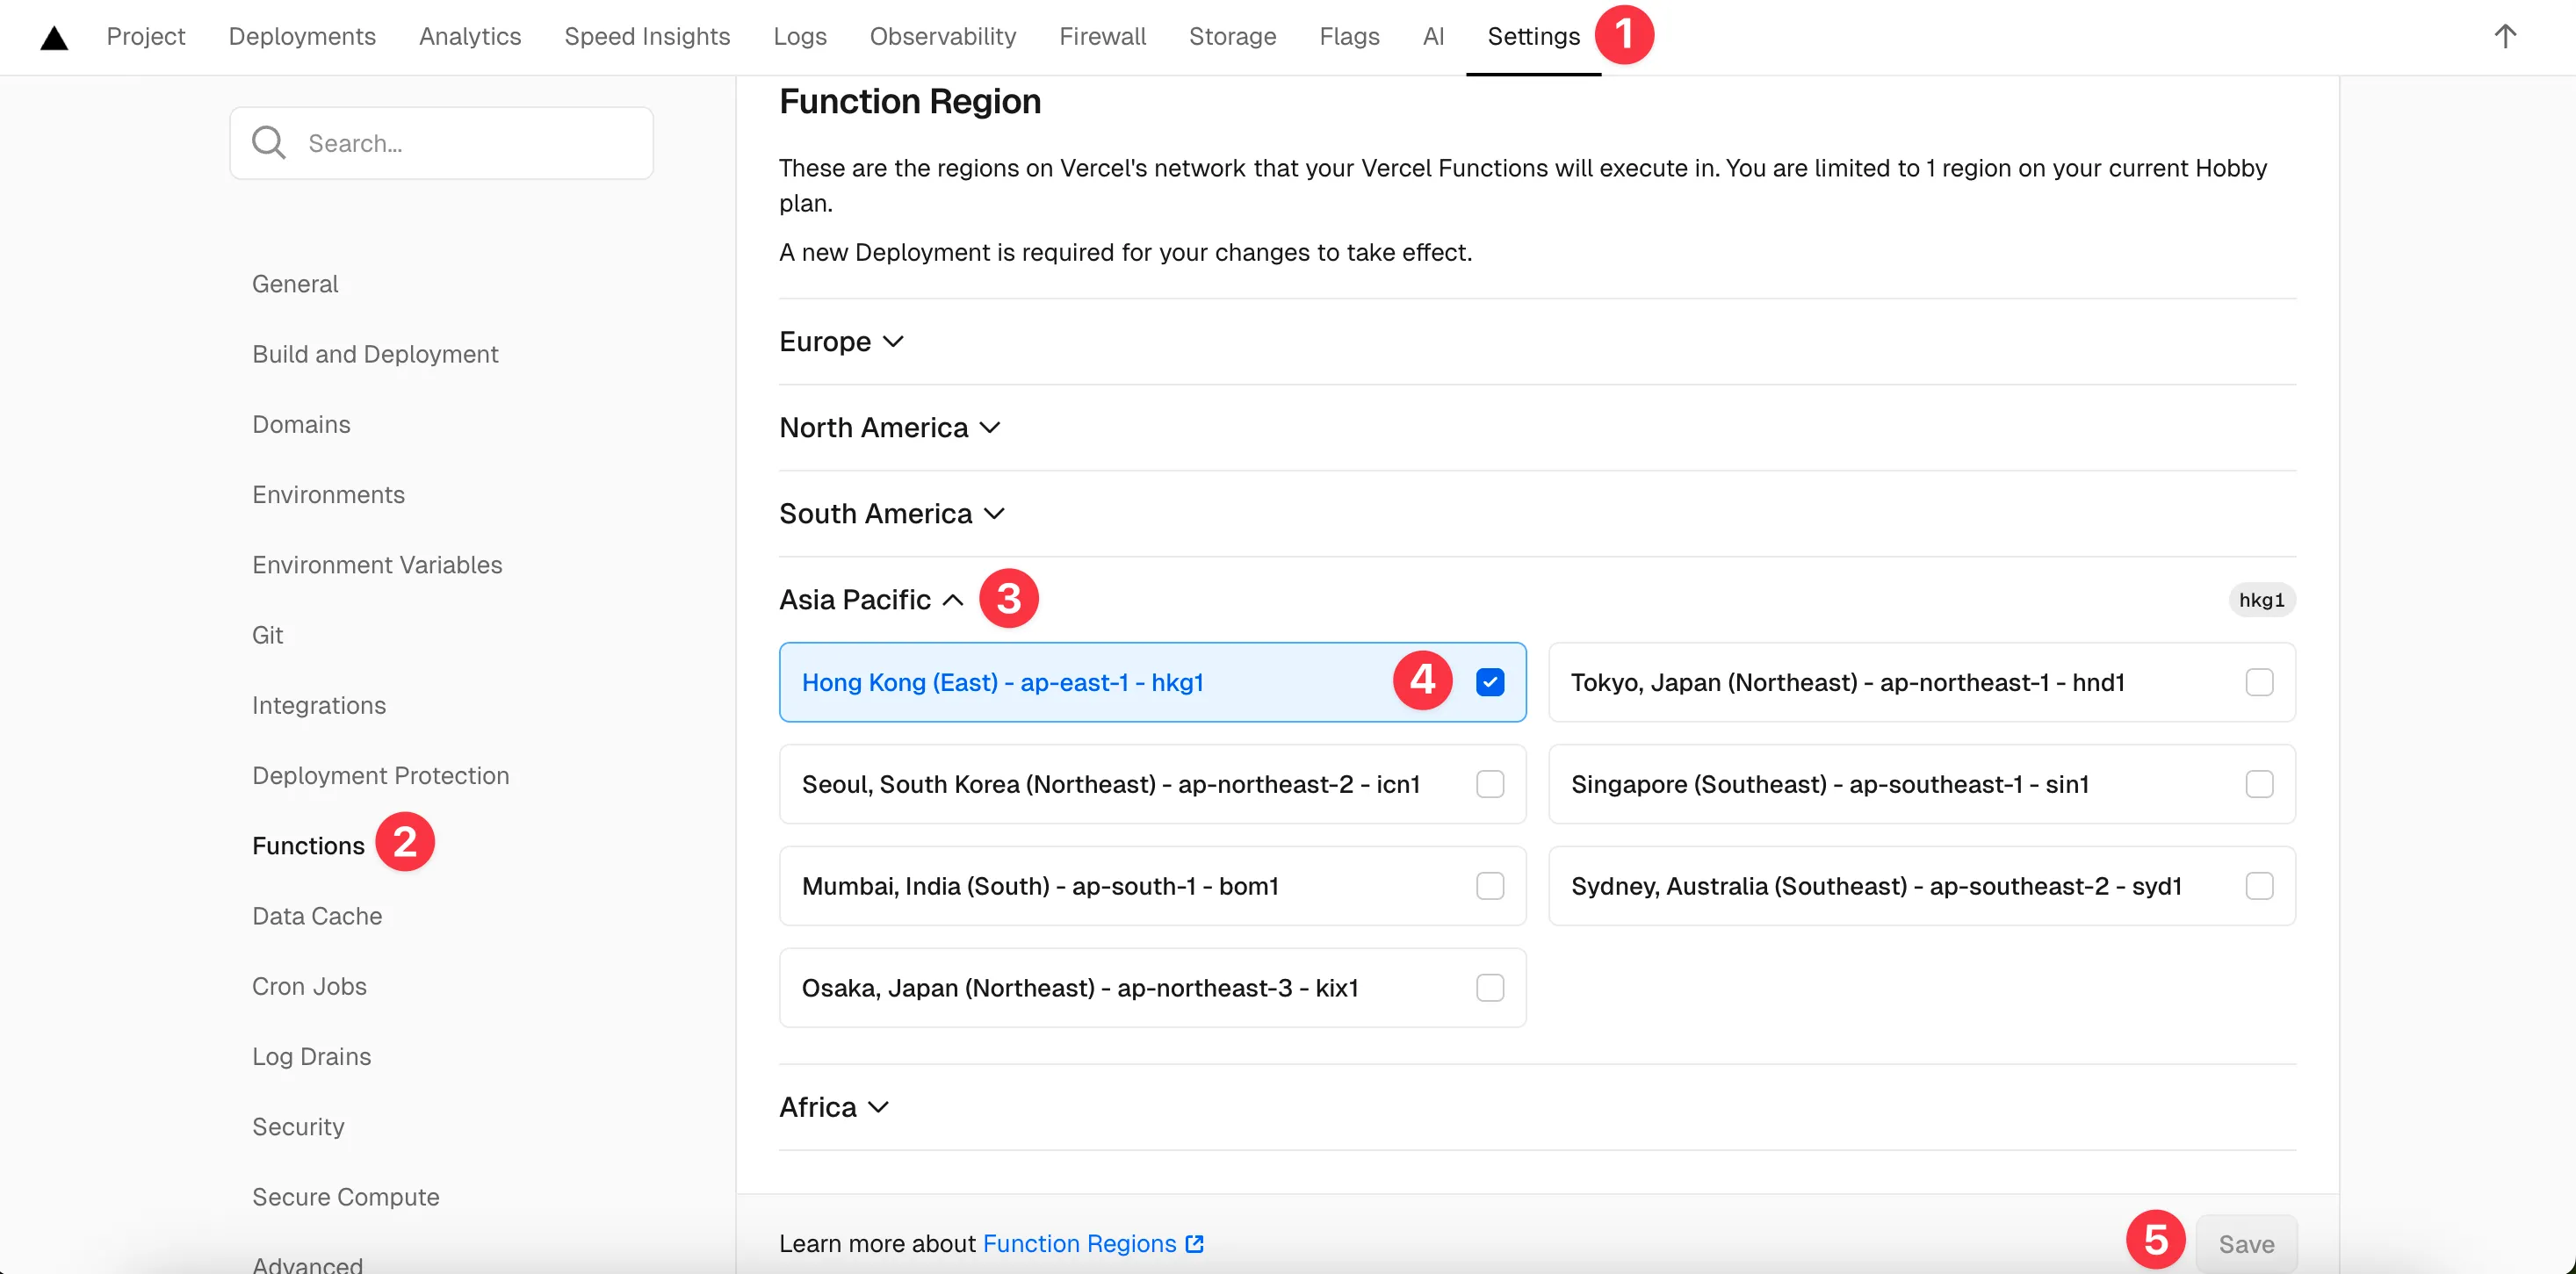Click the Vercel triangle logo

coord(54,38)
